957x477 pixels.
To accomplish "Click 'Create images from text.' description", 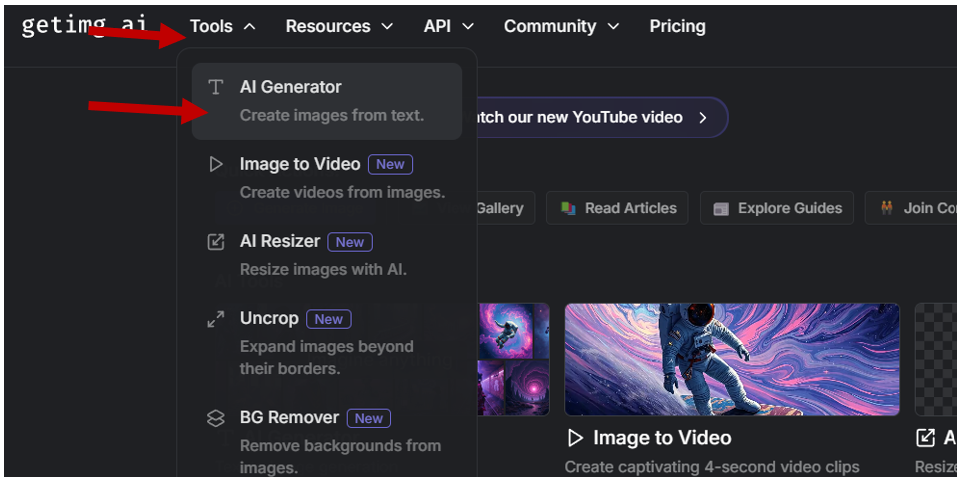I will (331, 115).
